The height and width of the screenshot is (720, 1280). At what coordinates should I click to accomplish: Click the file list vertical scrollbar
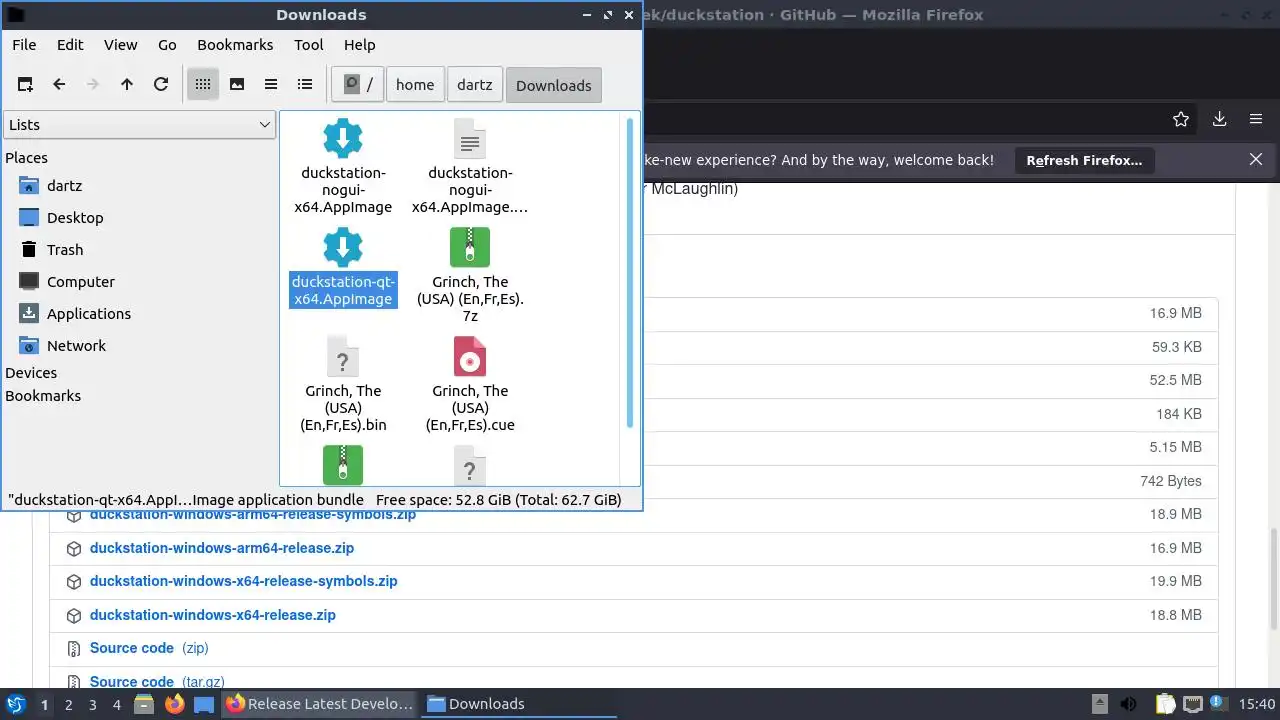pyautogui.click(x=630, y=272)
